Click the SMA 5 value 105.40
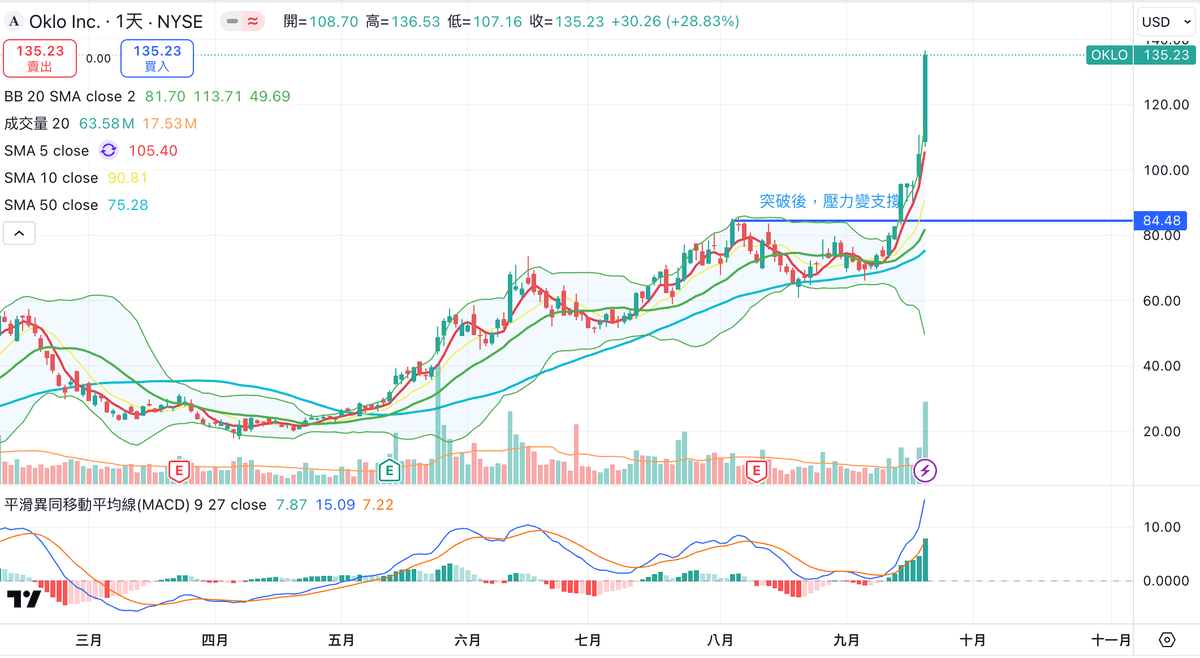 [x=153, y=151]
